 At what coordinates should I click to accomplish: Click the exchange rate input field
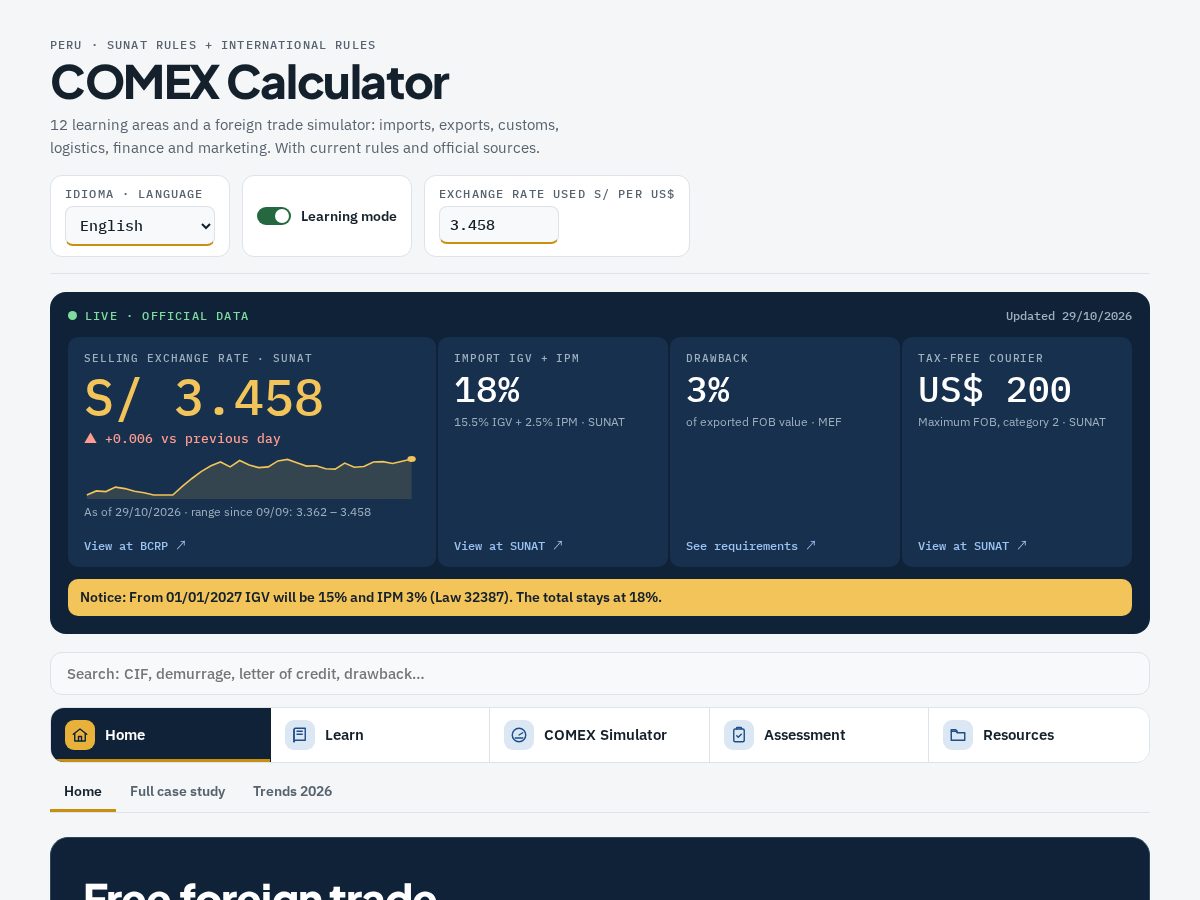pyautogui.click(x=499, y=225)
